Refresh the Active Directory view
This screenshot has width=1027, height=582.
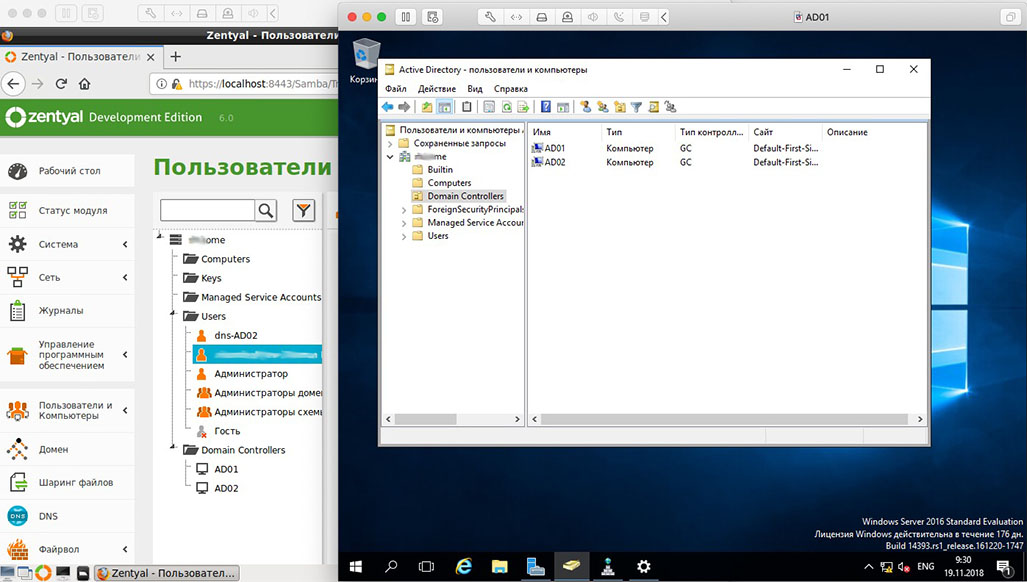pos(506,107)
